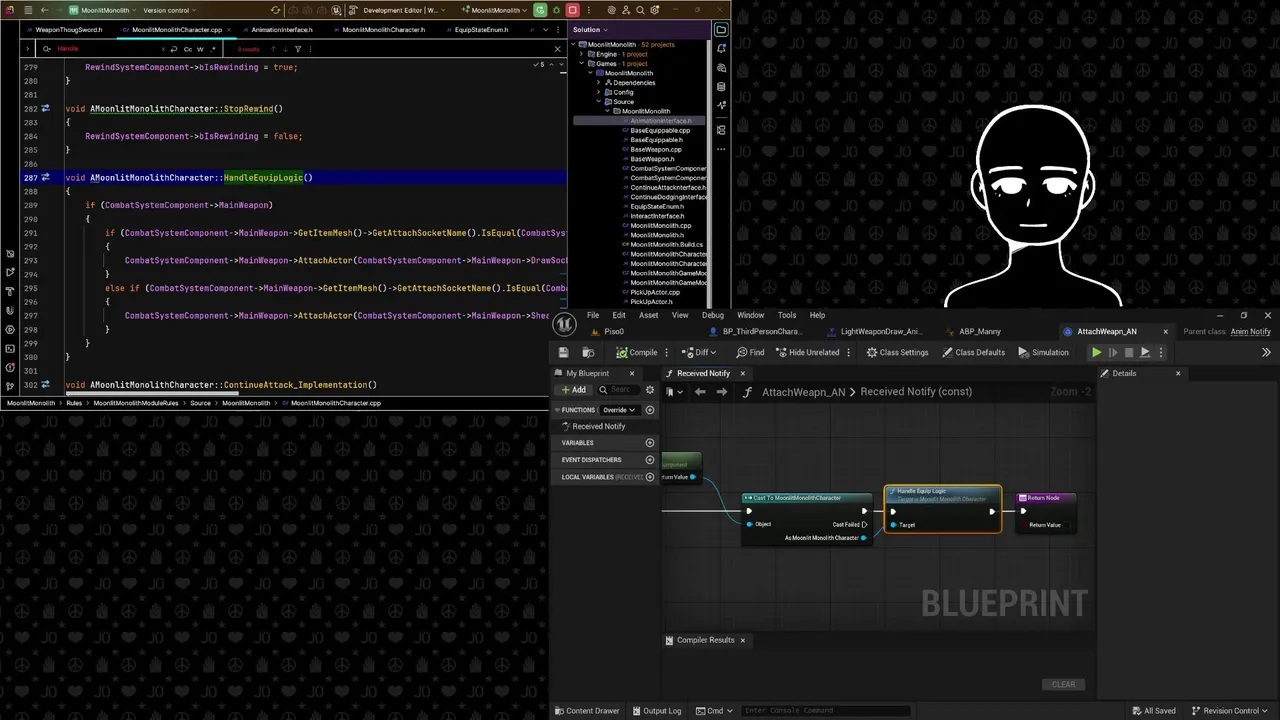The image size is (1280, 720).
Task: Open Class Defaults in blueprint editor
Action: pyautogui.click(x=973, y=352)
